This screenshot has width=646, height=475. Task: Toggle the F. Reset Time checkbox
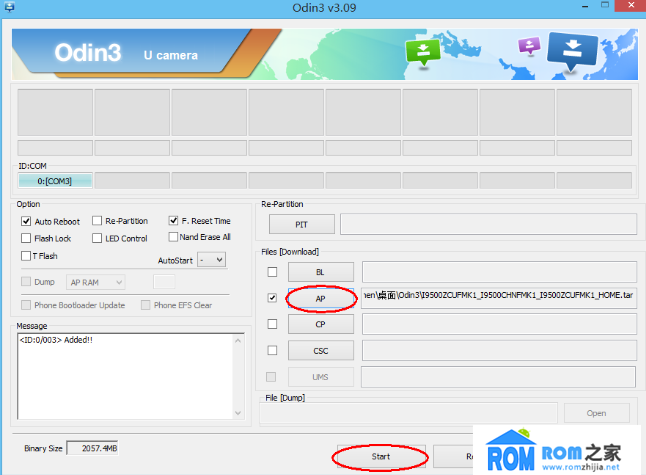[x=173, y=220]
